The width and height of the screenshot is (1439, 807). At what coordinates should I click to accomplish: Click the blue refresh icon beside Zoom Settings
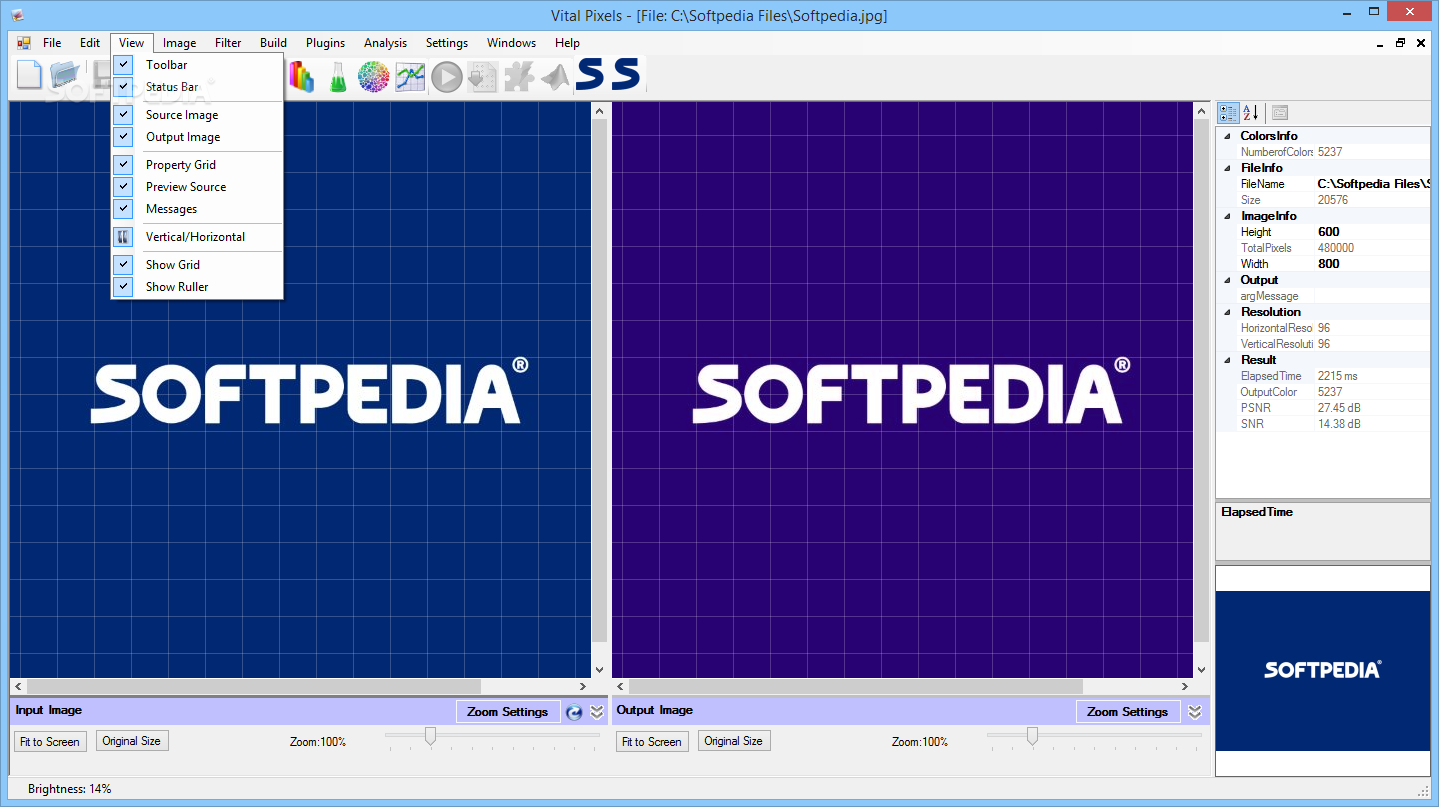pos(574,712)
